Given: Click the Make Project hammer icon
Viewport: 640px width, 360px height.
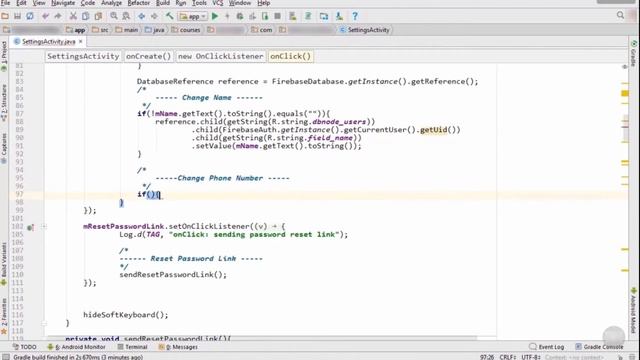Looking at the screenshot, I should (x=169, y=16).
